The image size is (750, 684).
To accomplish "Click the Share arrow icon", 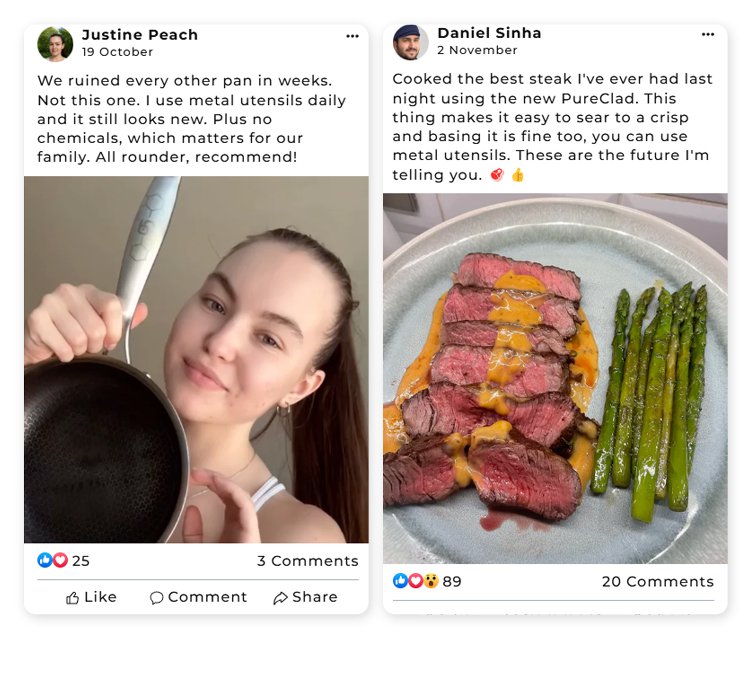I will coord(281,598).
